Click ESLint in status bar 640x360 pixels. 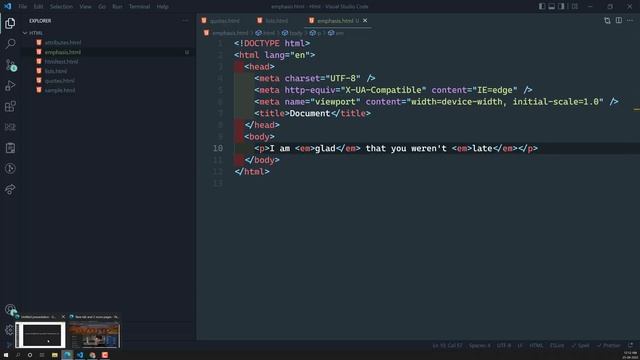(557, 345)
